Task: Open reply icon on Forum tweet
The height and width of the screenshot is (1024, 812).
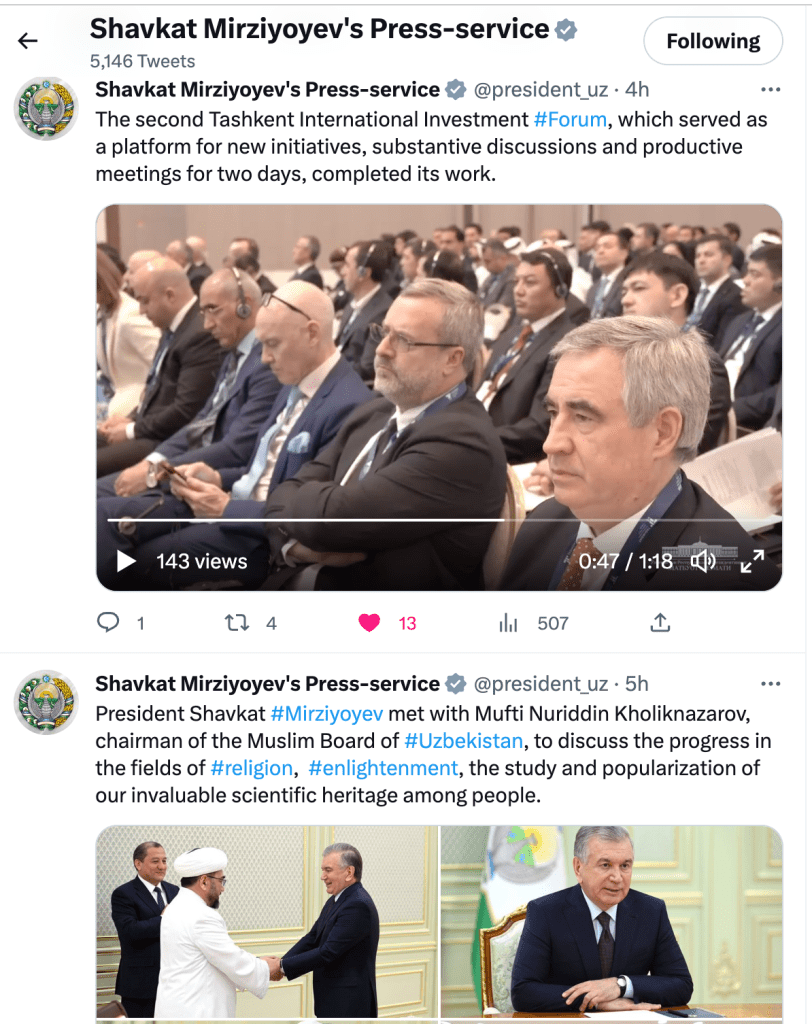Action: pos(108,622)
